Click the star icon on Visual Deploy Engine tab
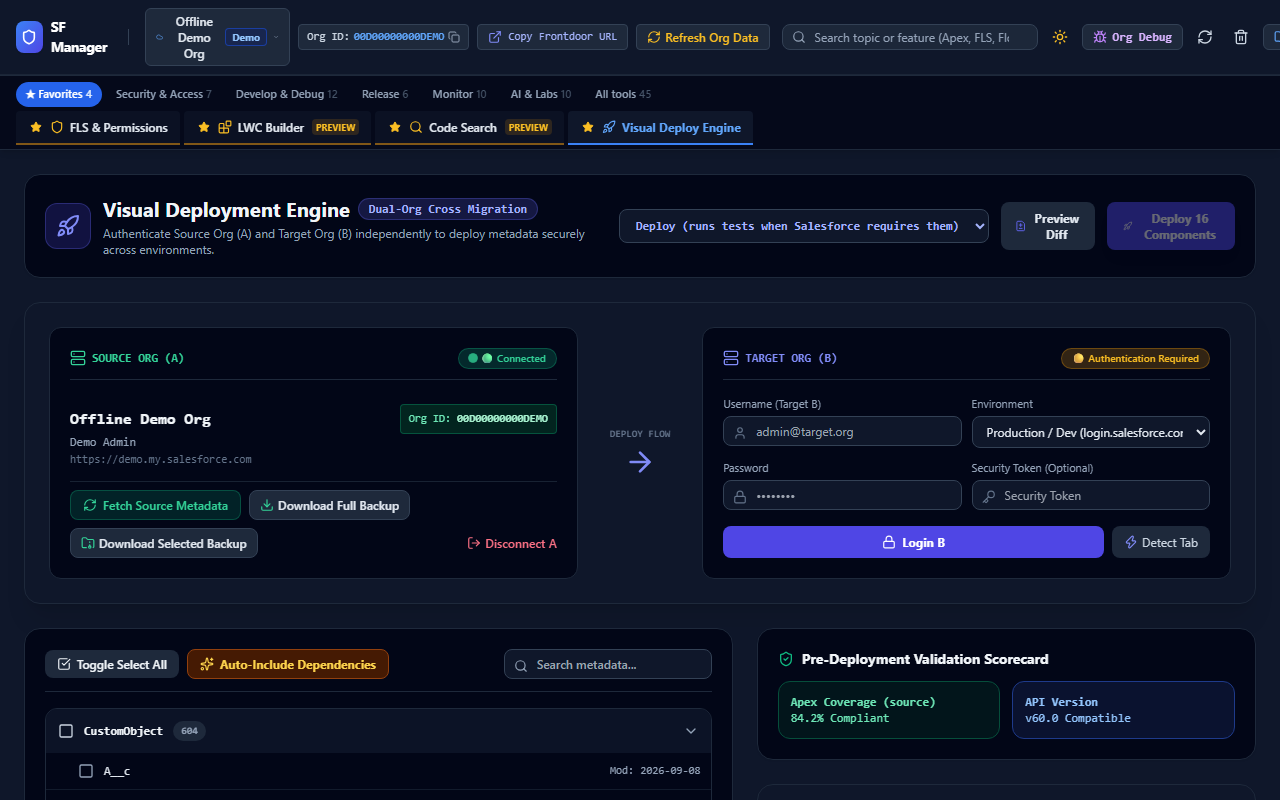 (588, 128)
